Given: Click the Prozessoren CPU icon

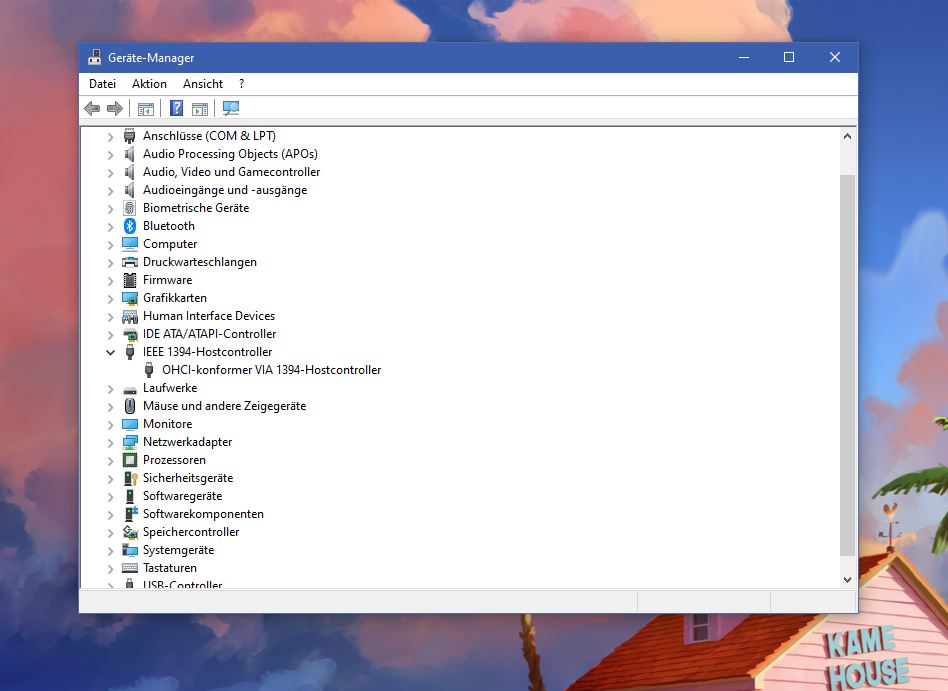Looking at the screenshot, I should tap(129, 460).
